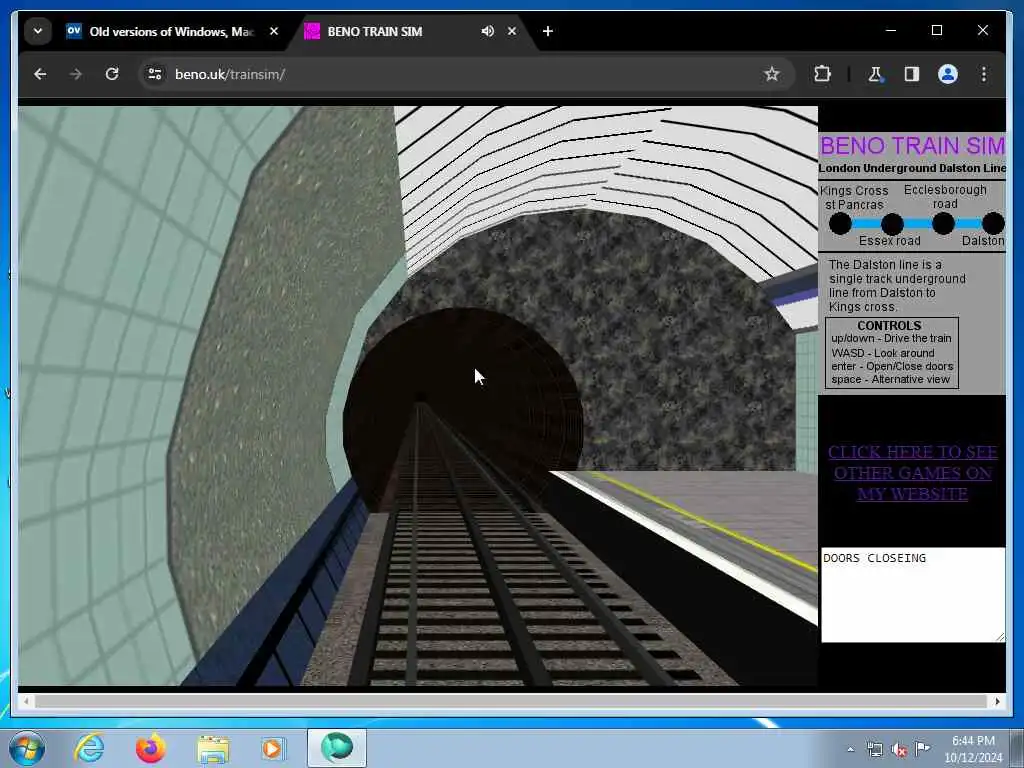The image size is (1024, 768).
Task: Launch Internet Explorer from taskbar
Action: (89, 748)
